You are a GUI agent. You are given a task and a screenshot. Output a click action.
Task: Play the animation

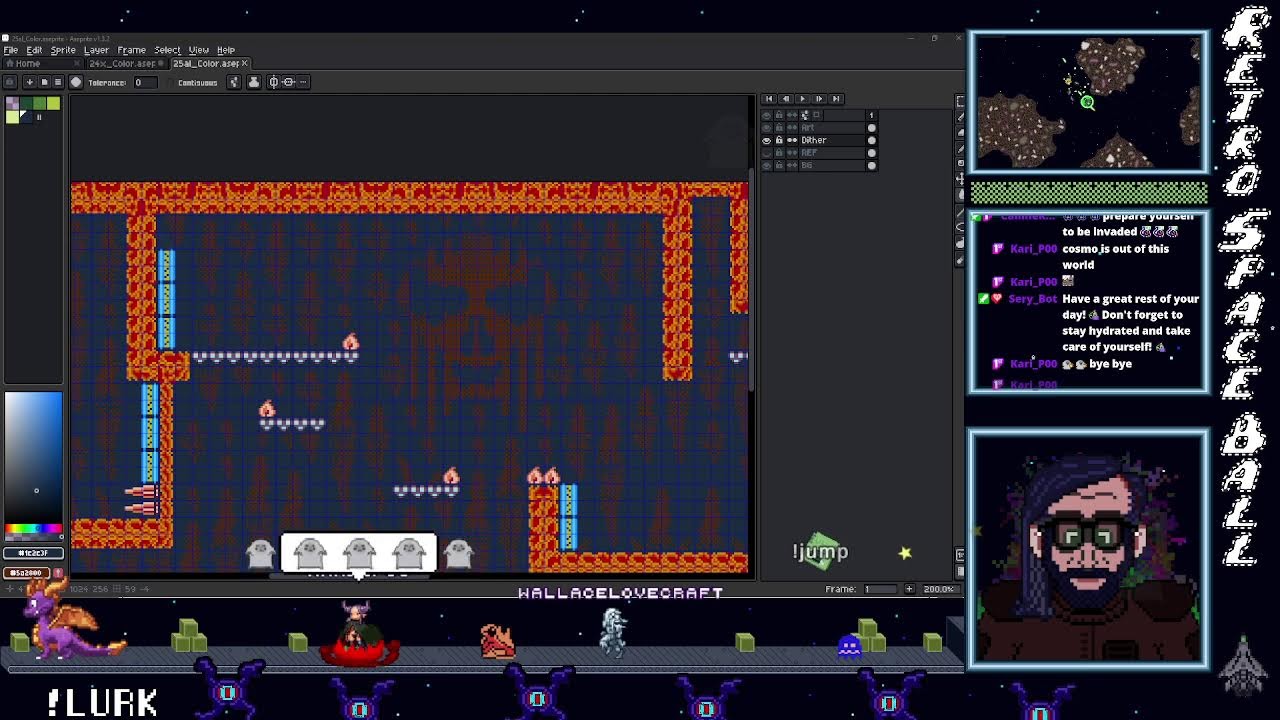[803, 99]
